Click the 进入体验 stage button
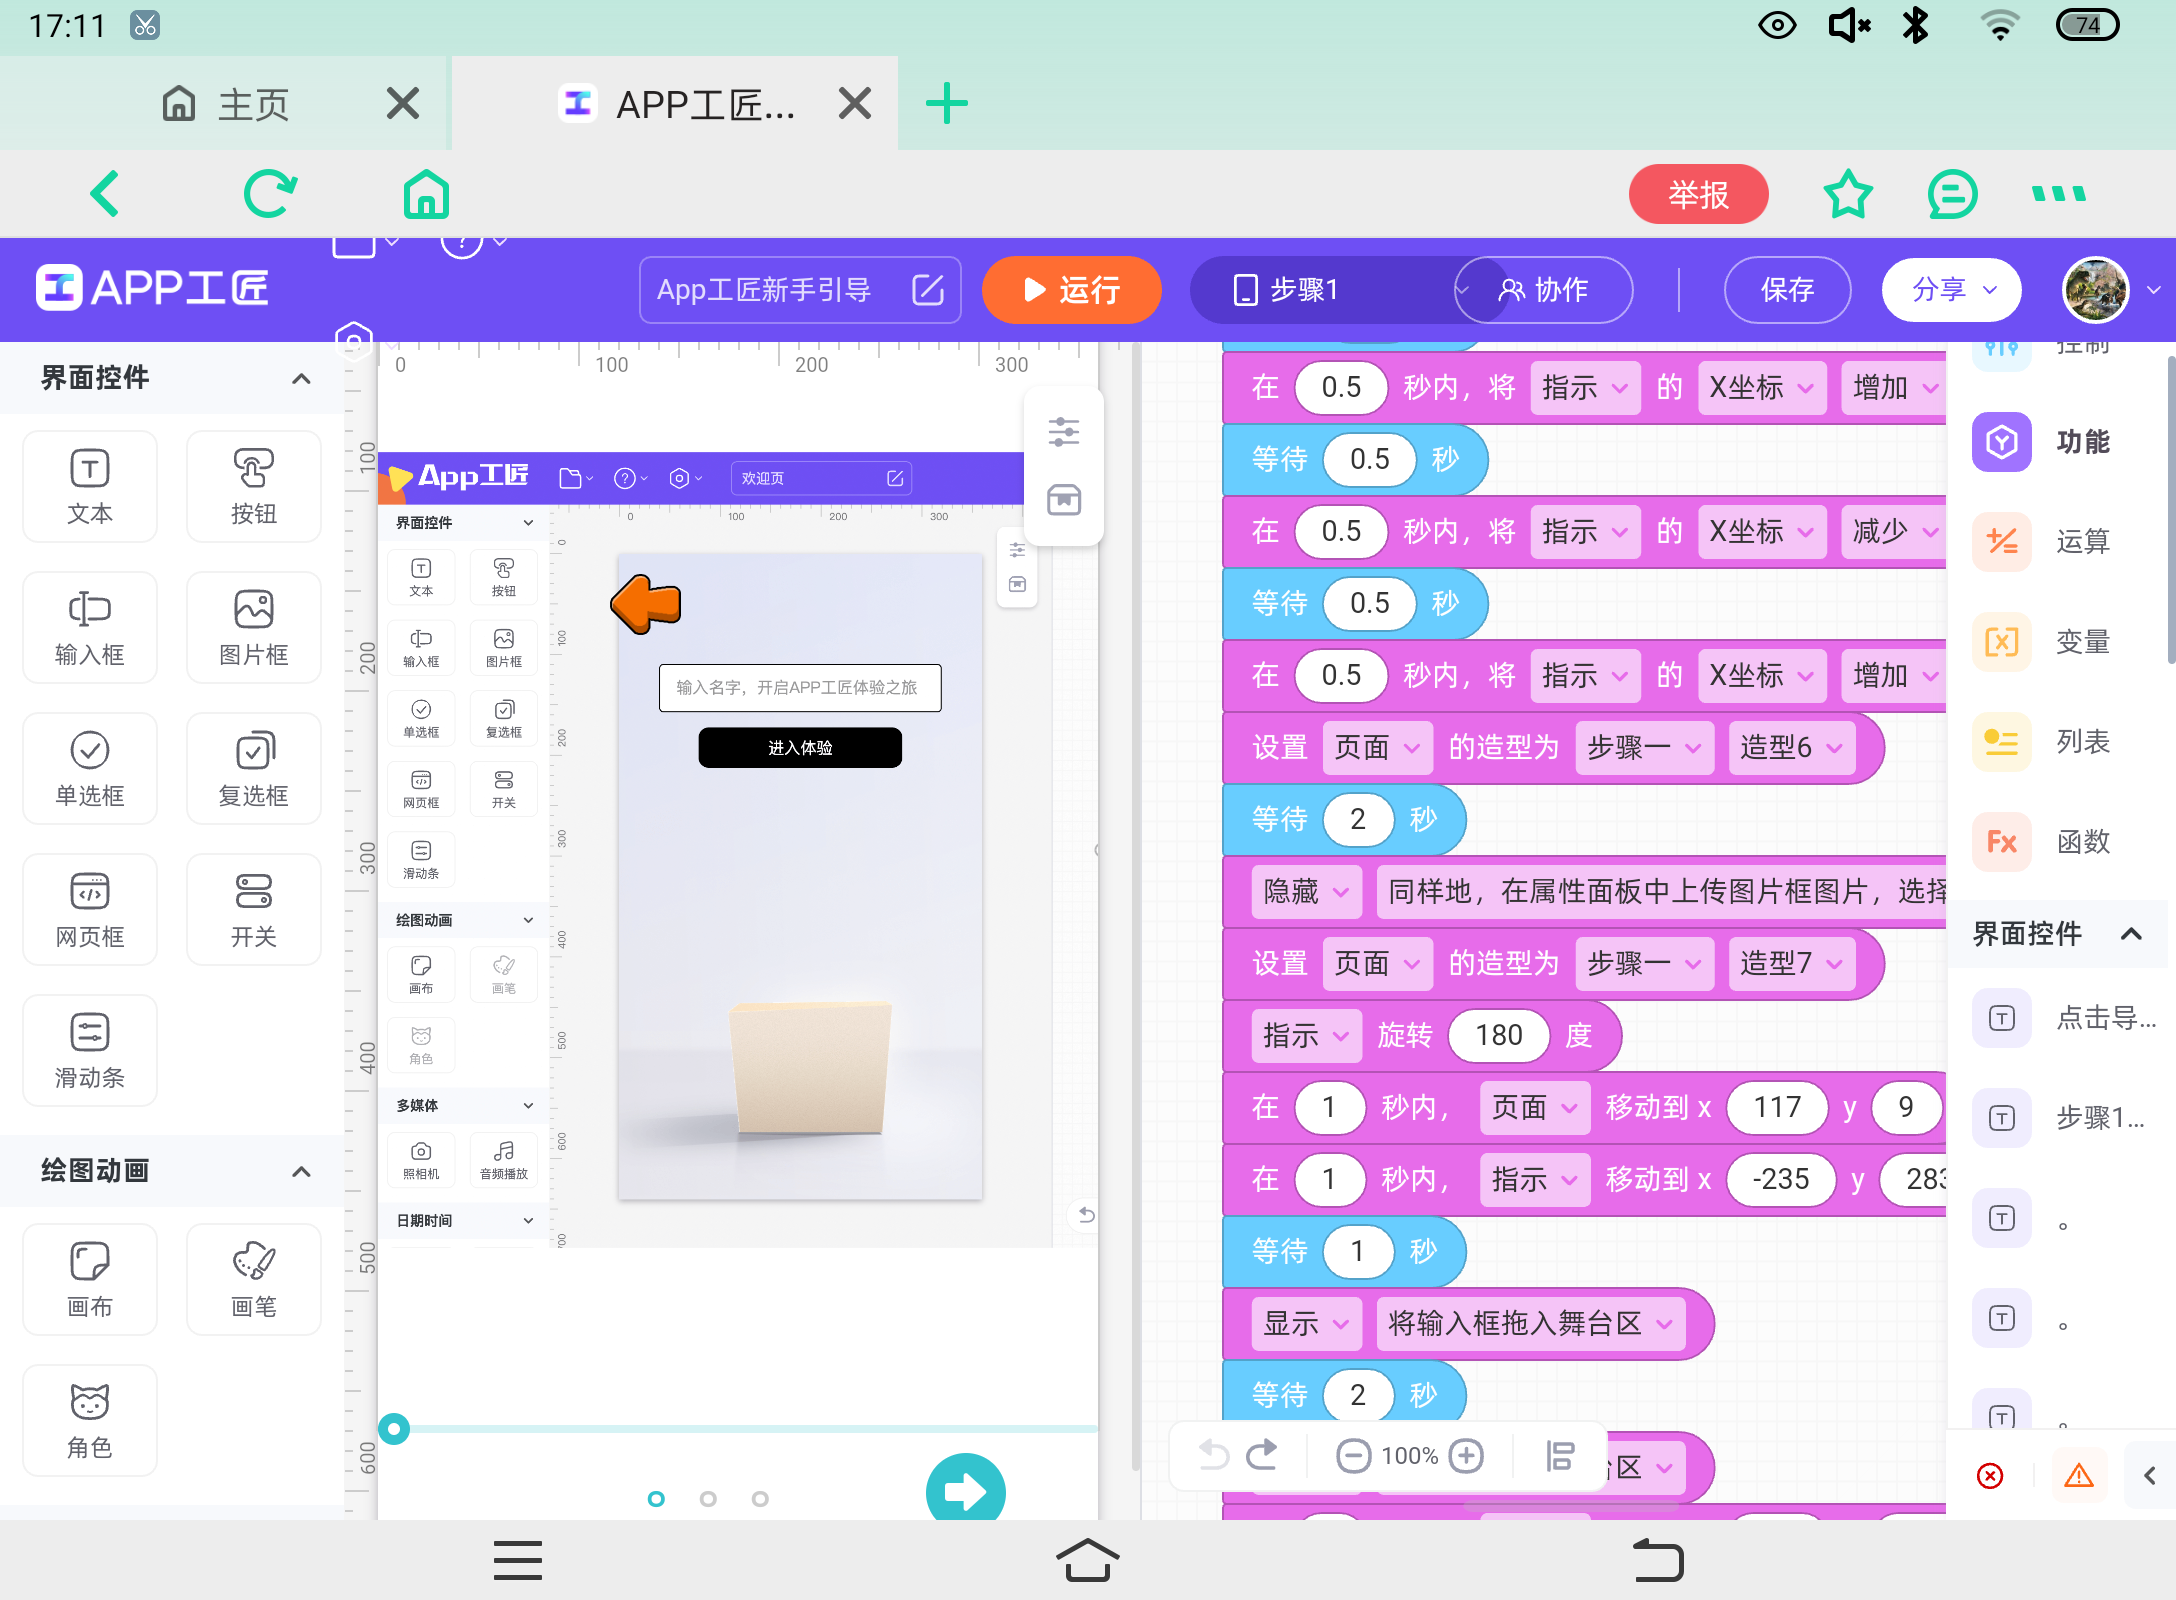The width and height of the screenshot is (2176, 1600). [x=800, y=747]
